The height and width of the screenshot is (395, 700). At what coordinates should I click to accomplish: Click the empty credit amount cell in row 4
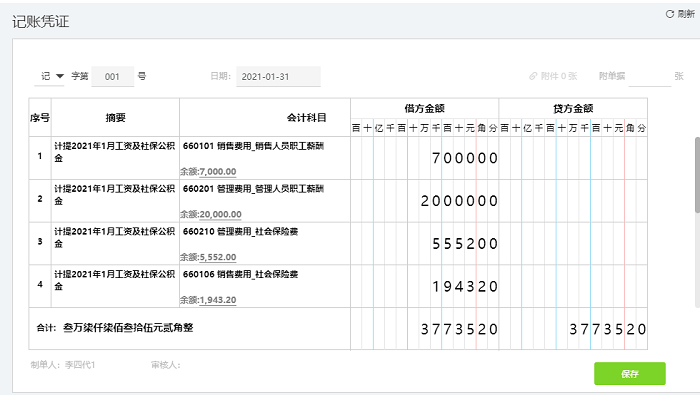click(x=573, y=286)
